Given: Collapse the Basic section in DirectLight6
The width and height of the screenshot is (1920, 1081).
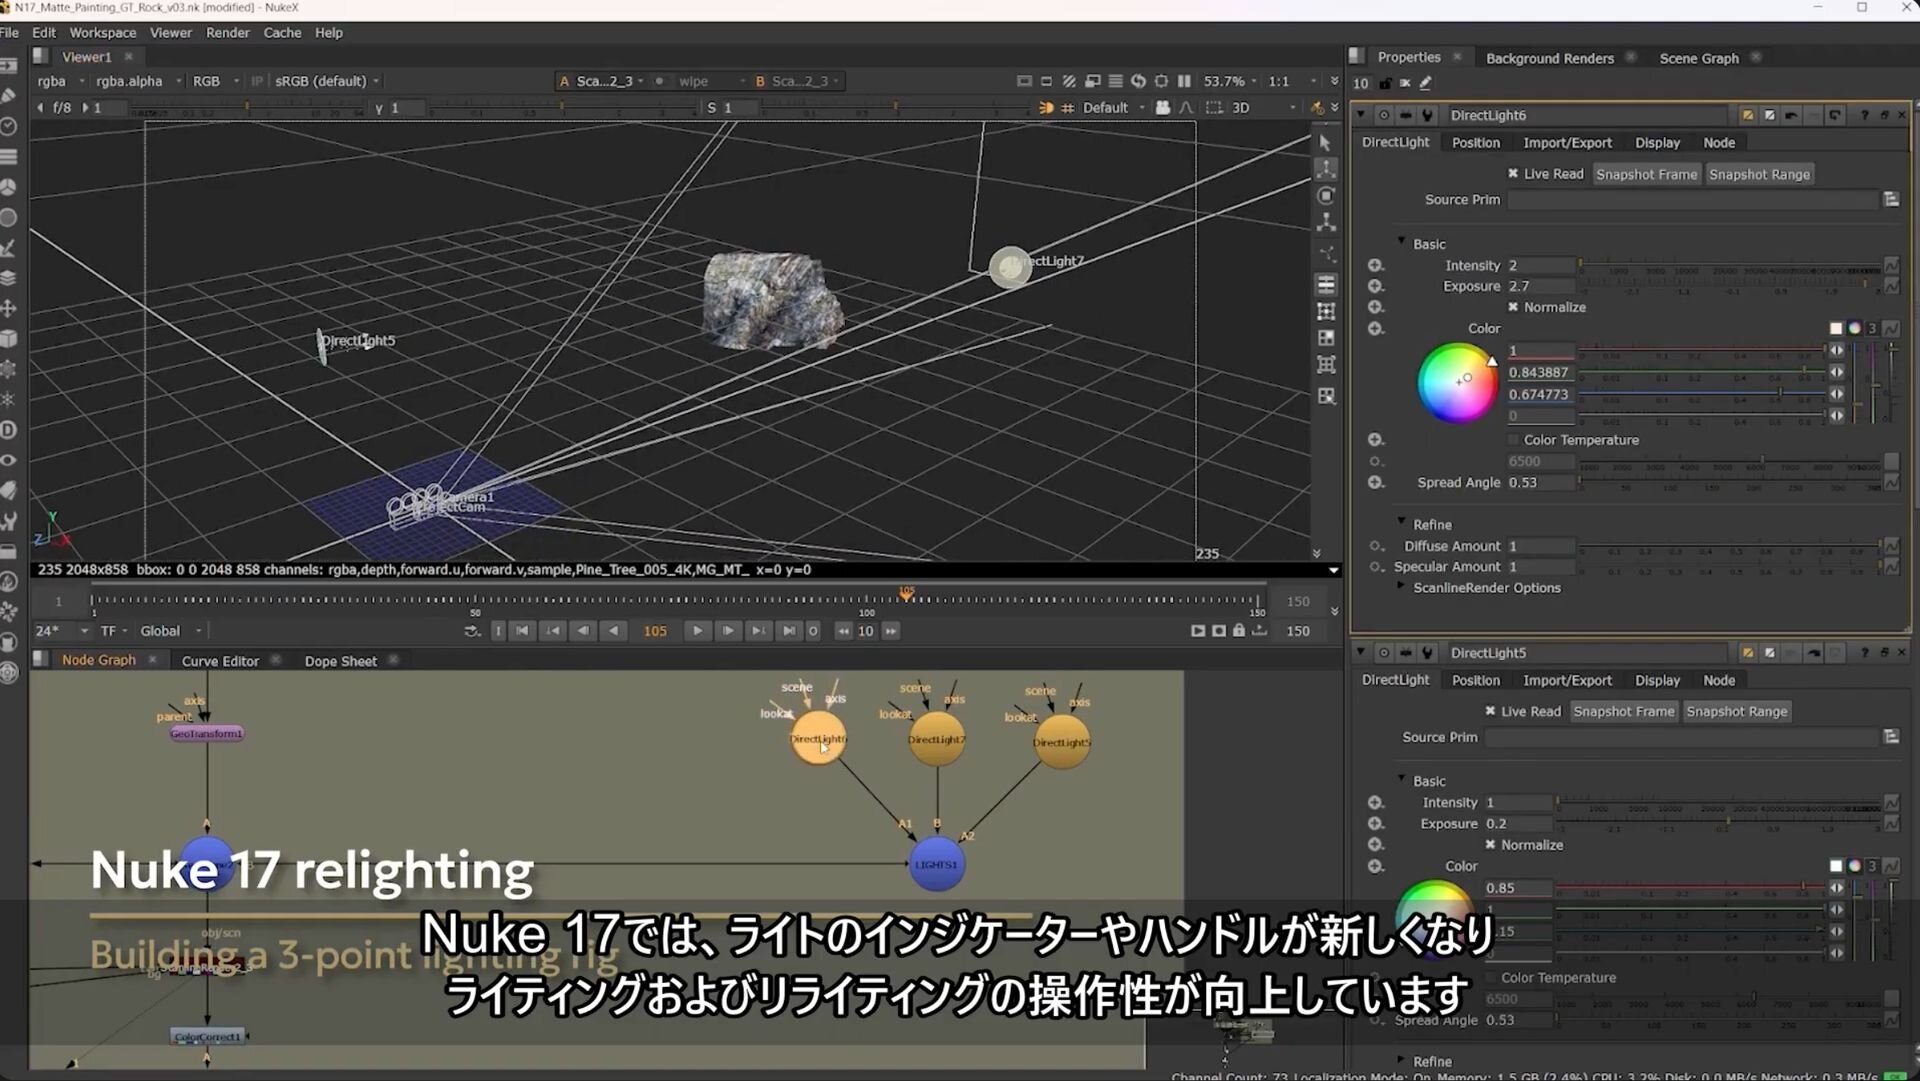Looking at the screenshot, I should [x=1401, y=243].
